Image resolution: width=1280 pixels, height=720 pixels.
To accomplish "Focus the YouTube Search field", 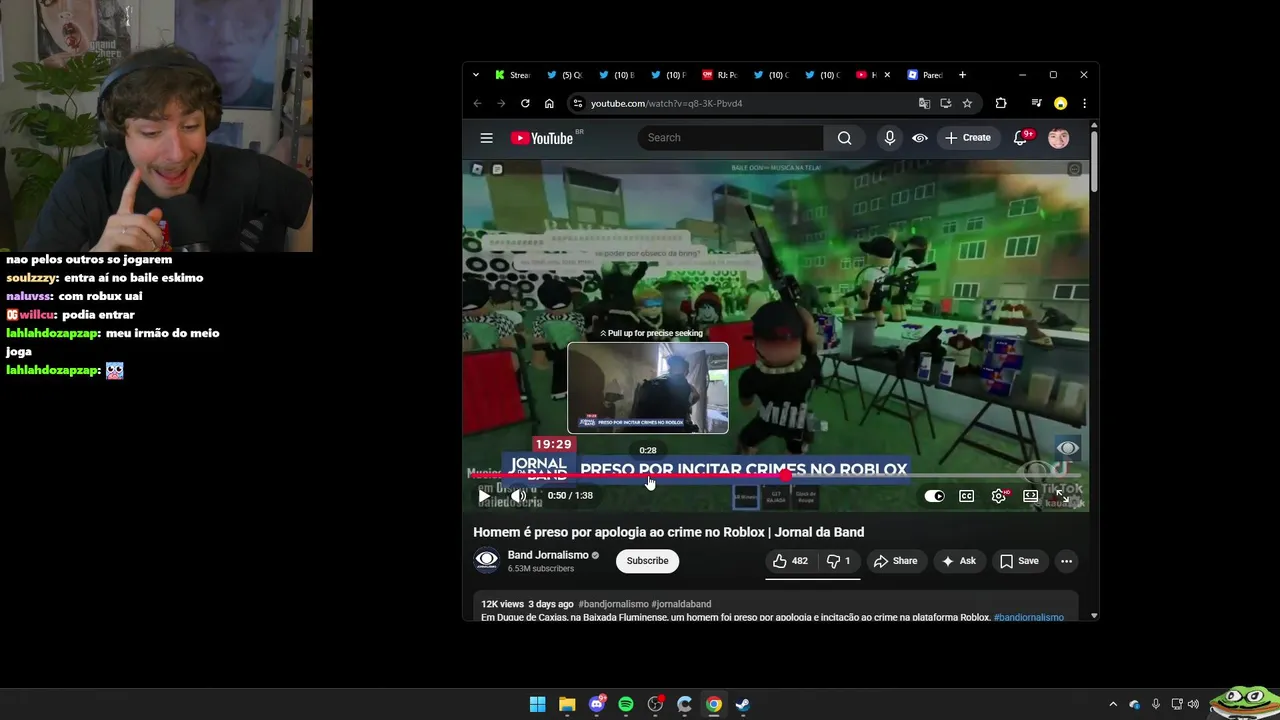I will click(x=730, y=138).
